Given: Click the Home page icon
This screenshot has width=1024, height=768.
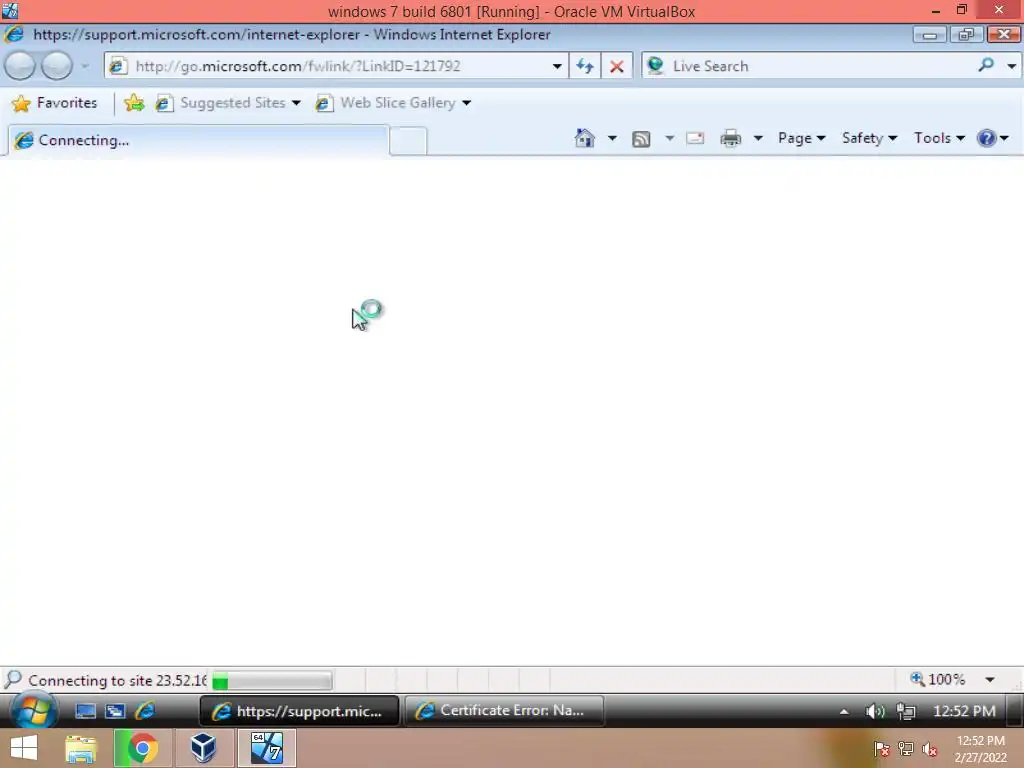Looking at the screenshot, I should click(x=584, y=138).
